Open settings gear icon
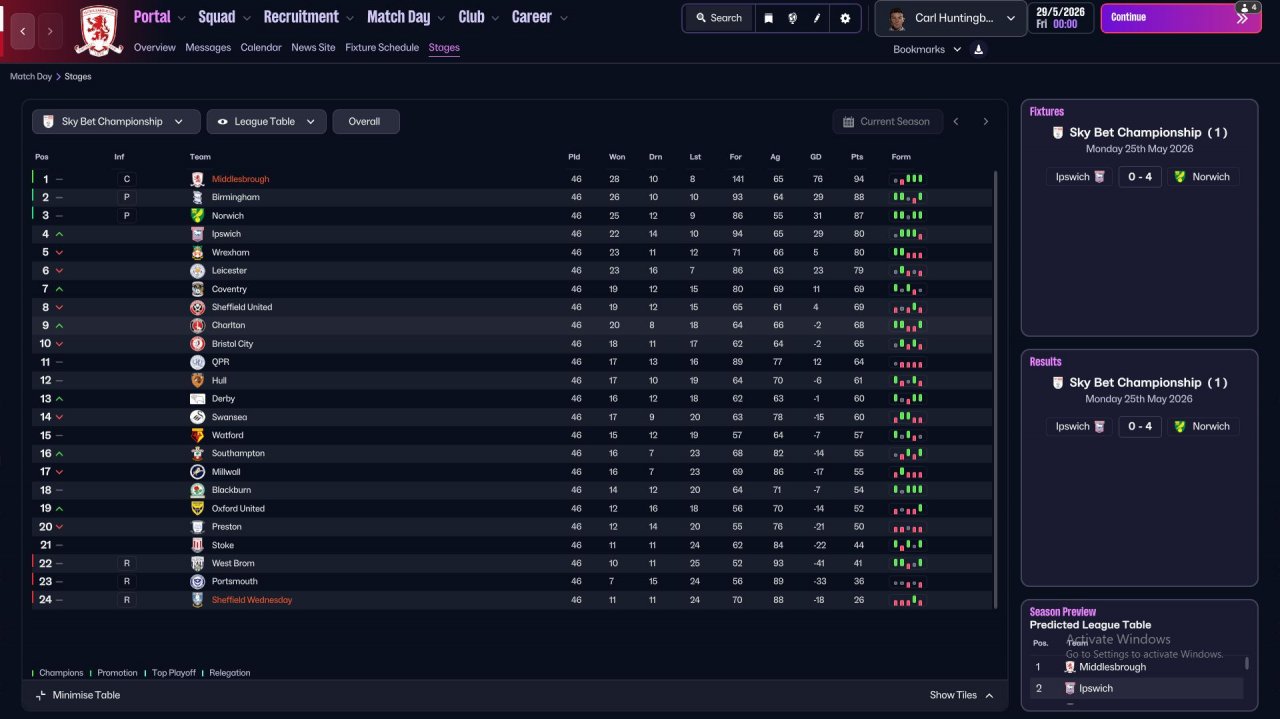 845,18
